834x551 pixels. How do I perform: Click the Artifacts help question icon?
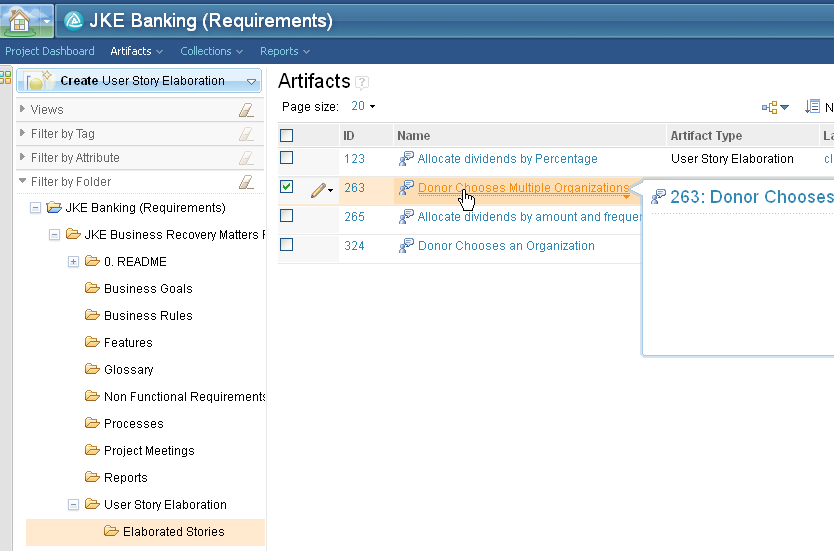click(x=362, y=82)
